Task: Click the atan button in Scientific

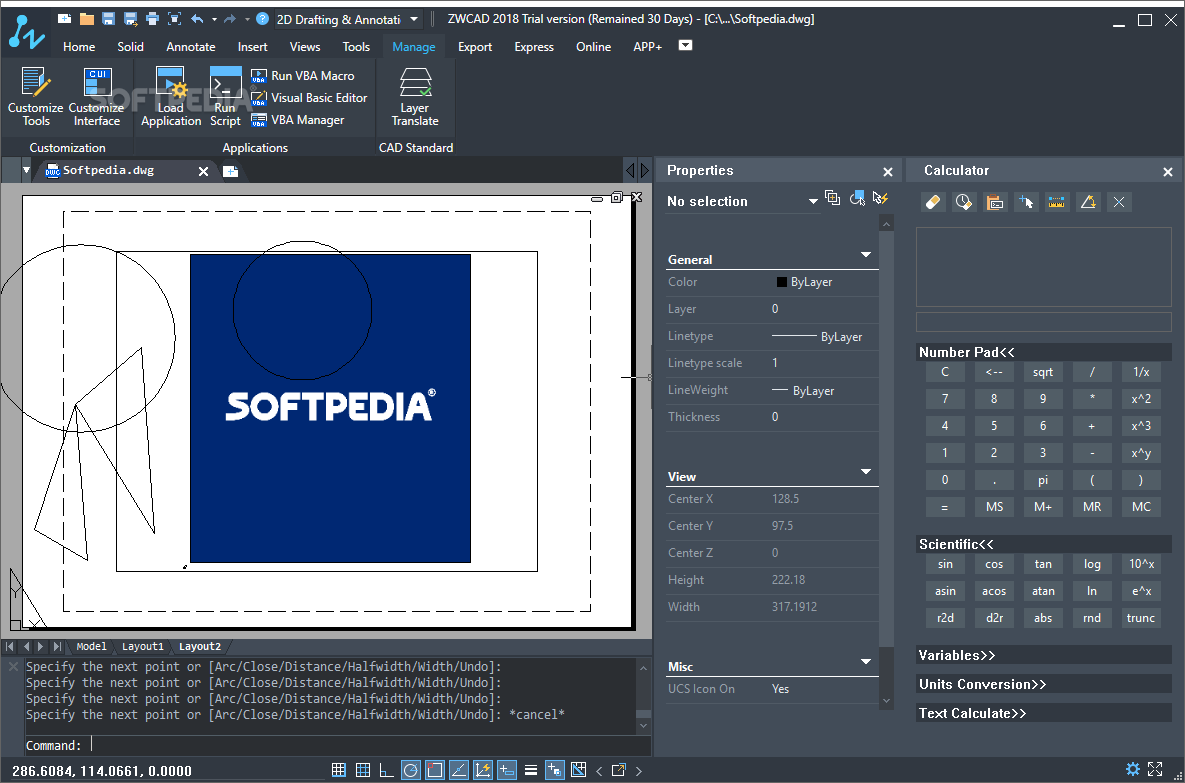Action: 1043,591
